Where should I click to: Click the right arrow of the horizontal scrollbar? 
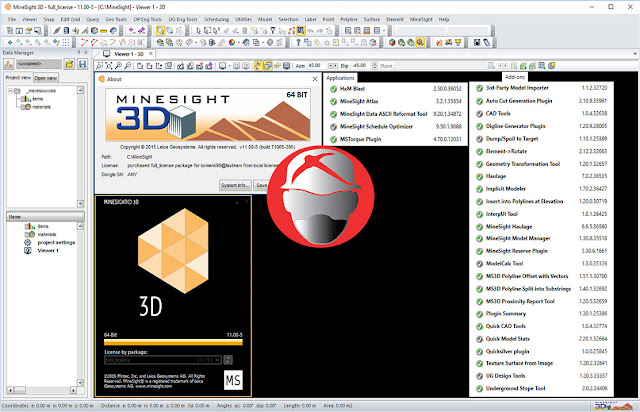coord(73,390)
